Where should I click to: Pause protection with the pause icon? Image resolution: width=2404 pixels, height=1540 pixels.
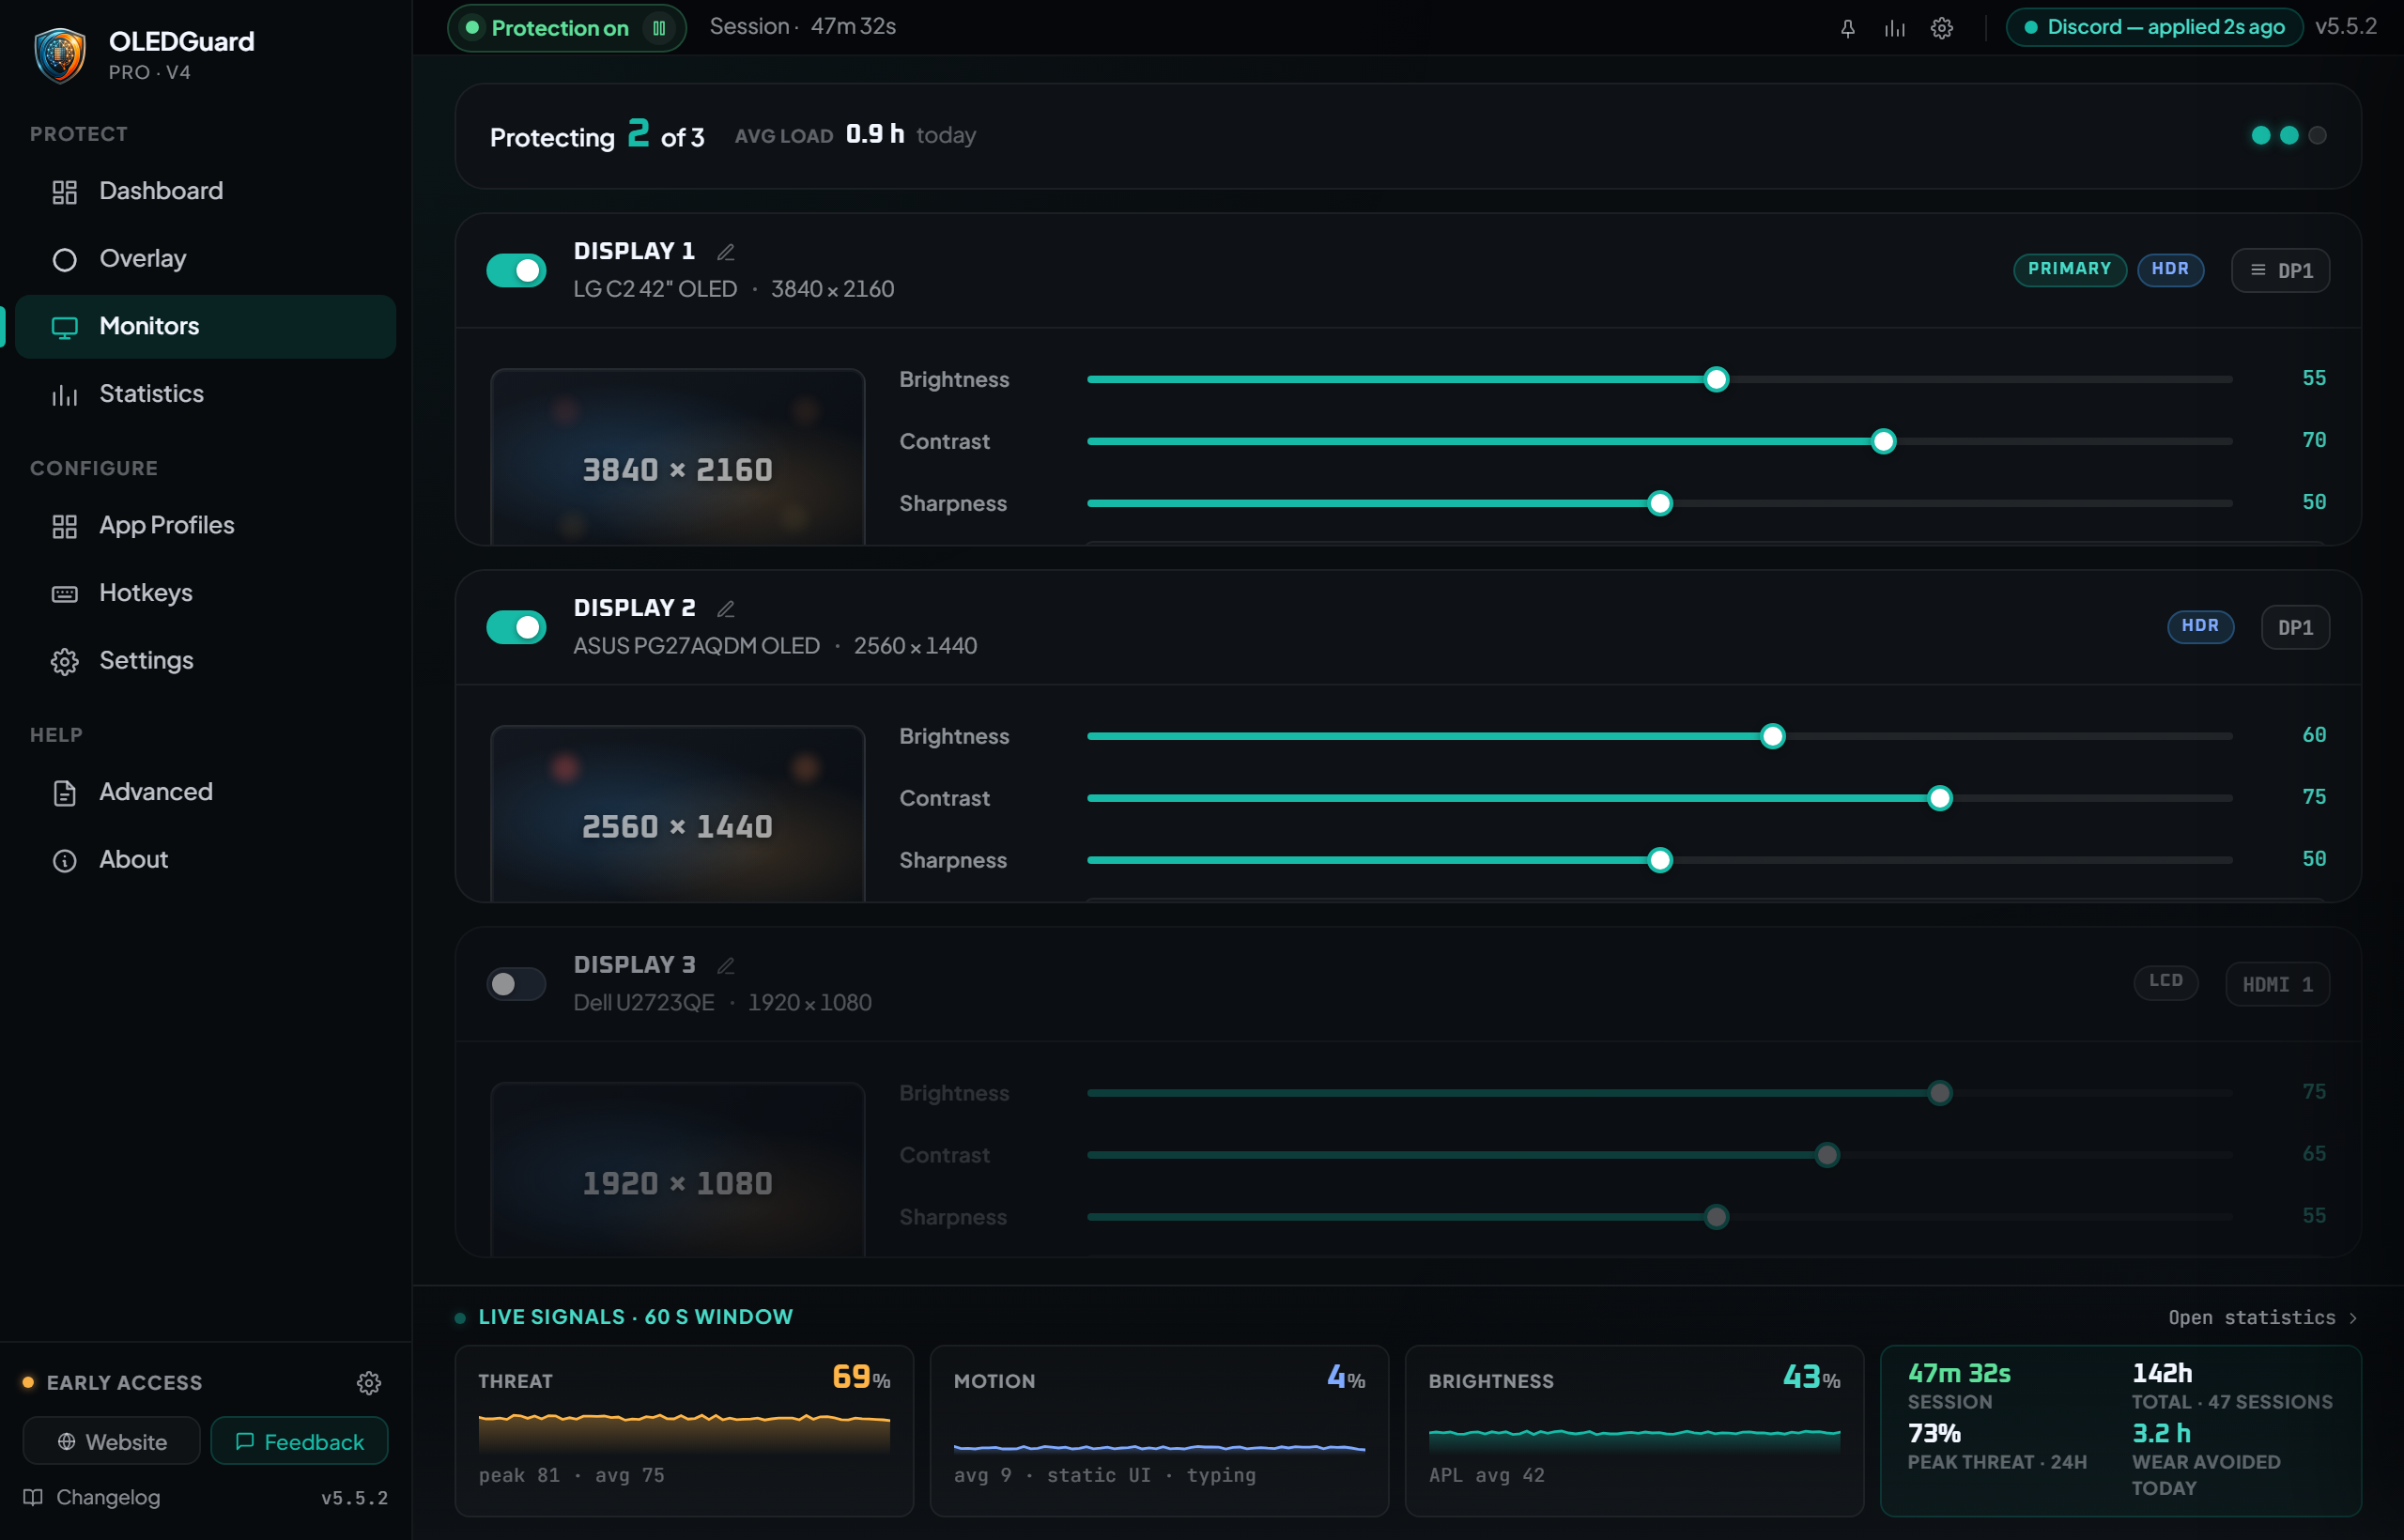(659, 28)
